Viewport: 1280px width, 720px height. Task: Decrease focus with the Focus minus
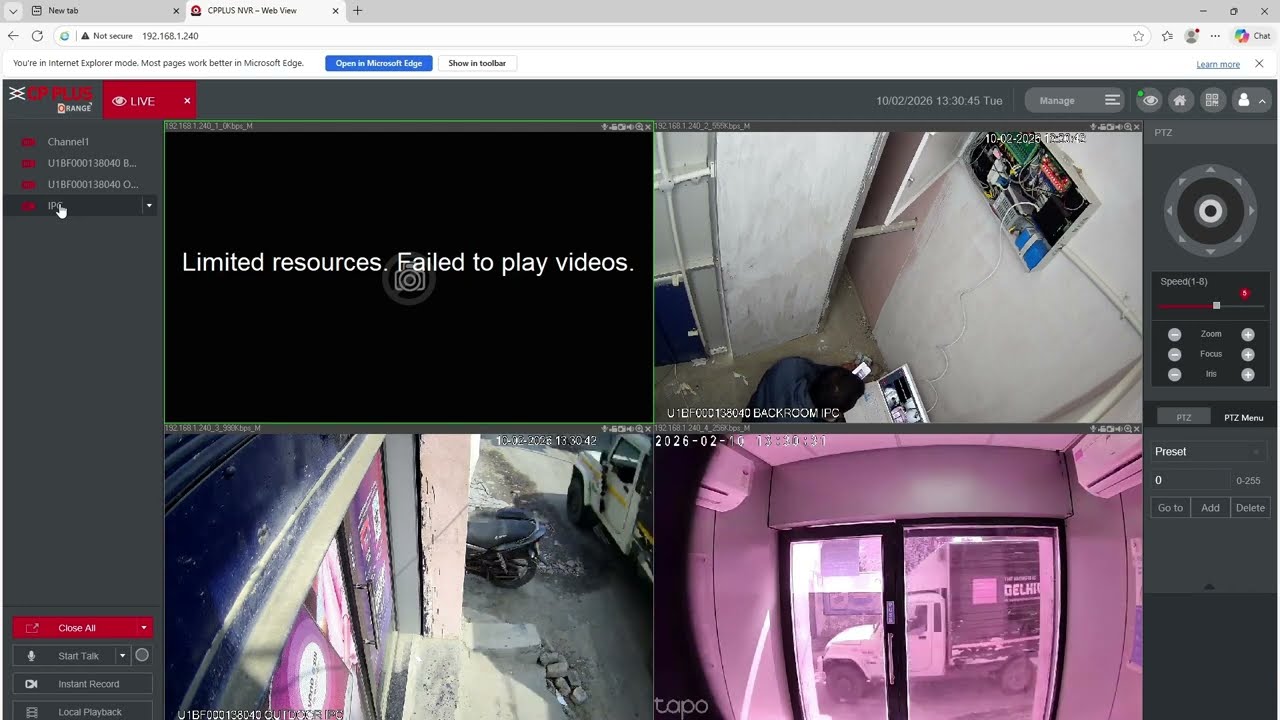[x=1175, y=354]
